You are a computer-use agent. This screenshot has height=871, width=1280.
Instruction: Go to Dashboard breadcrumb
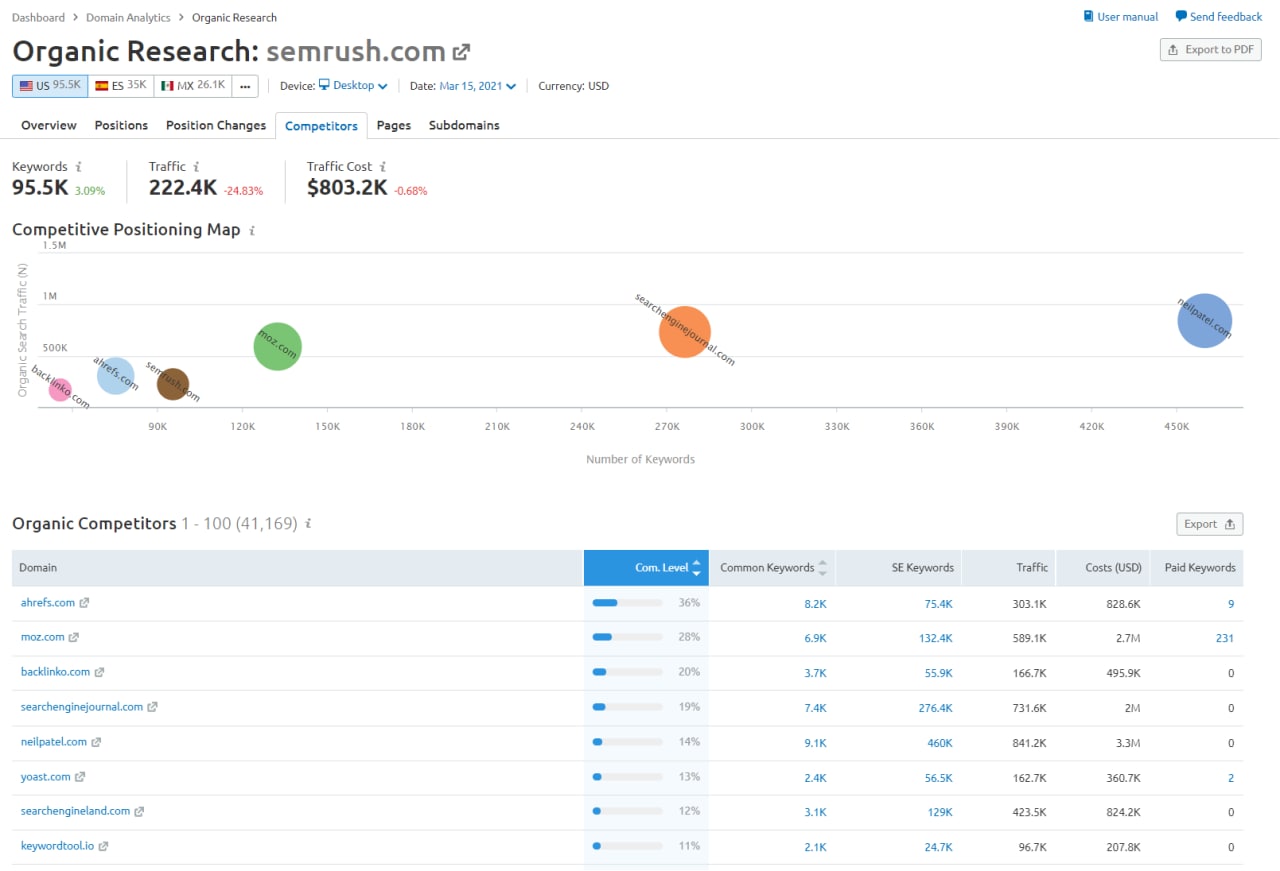38,17
